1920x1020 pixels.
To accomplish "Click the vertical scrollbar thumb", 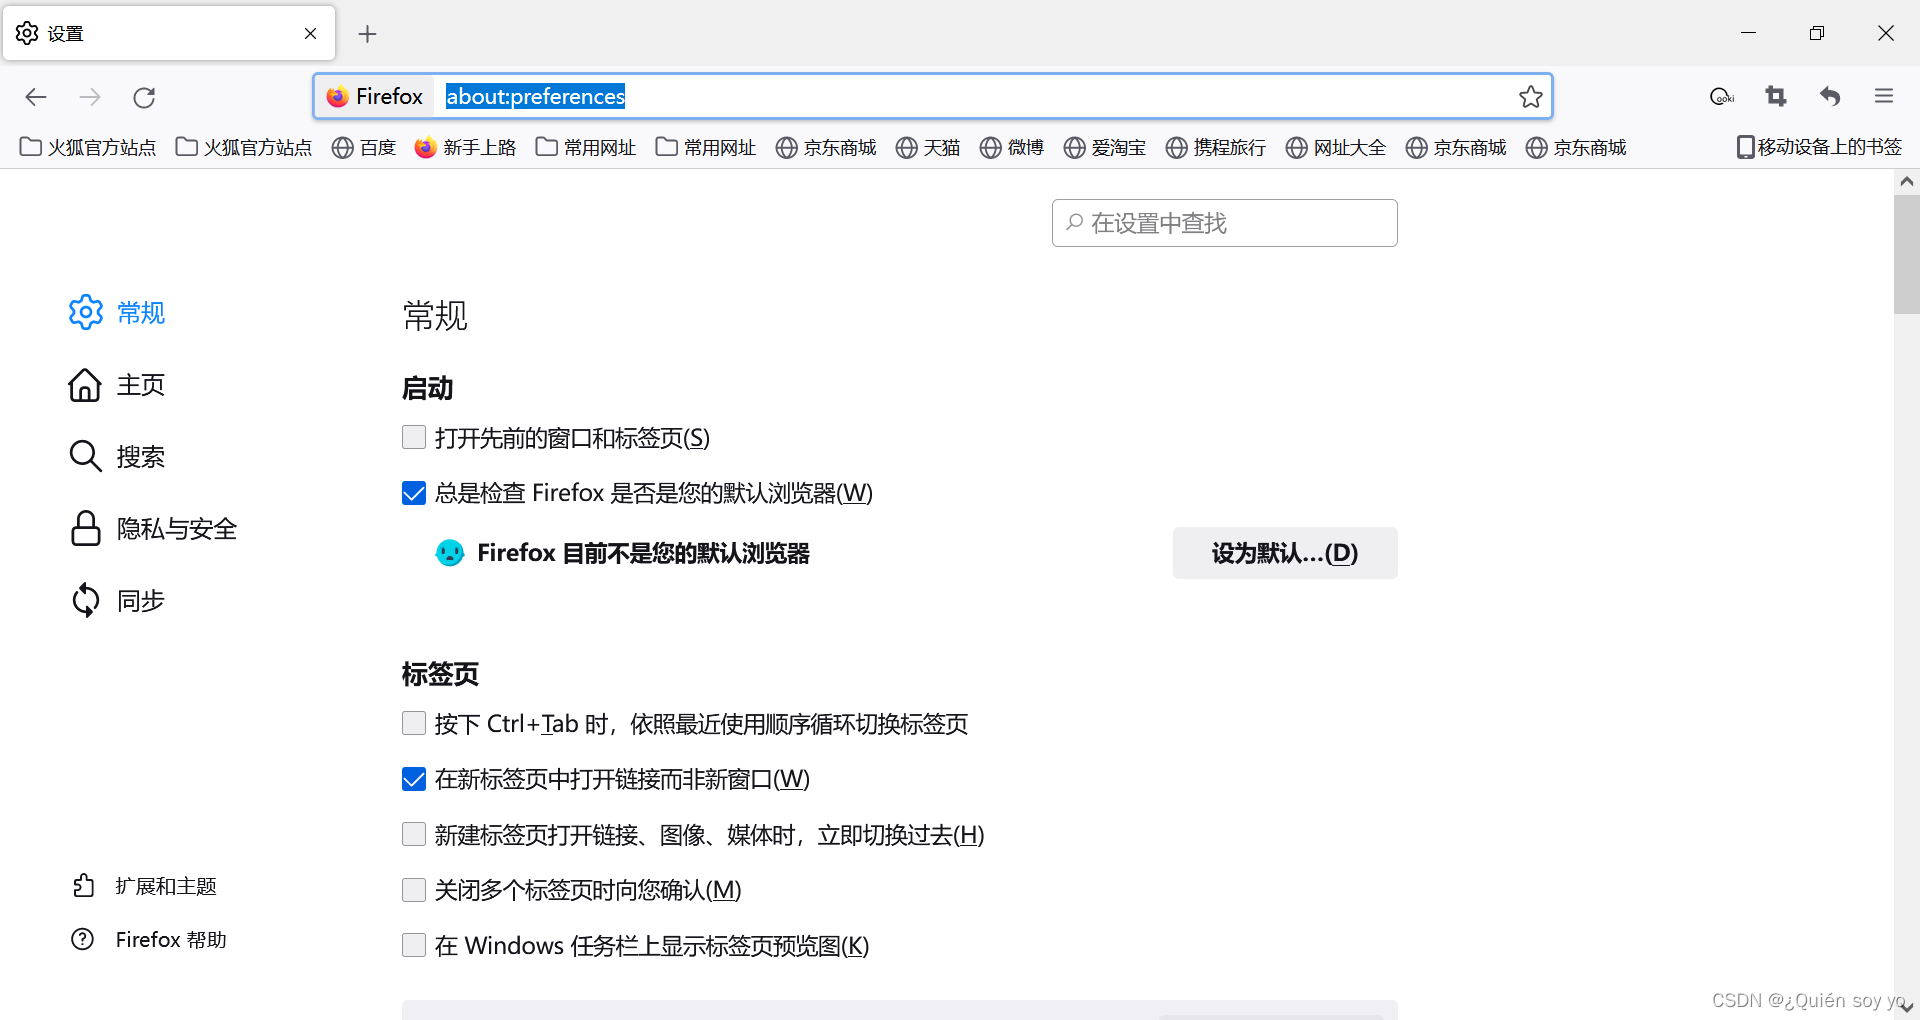I will click(1907, 255).
